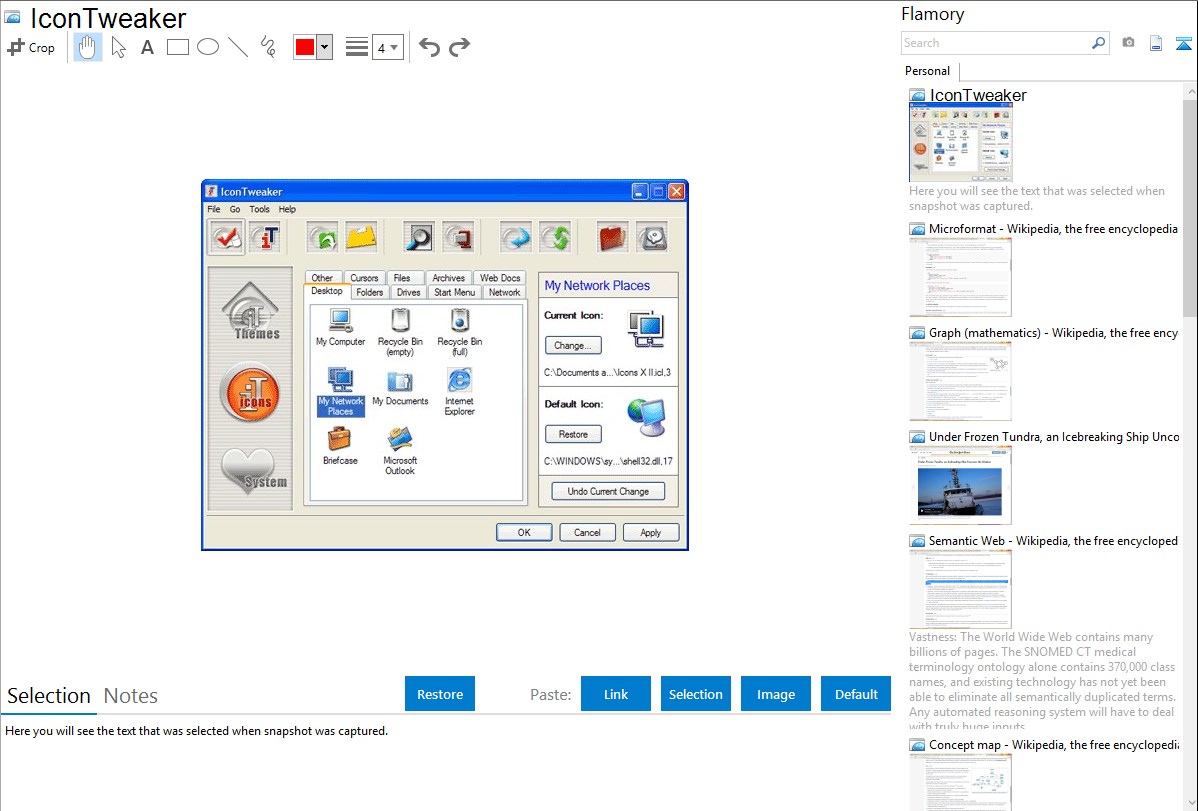Open the color picker dropdown arrow
Image resolution: width=1198 pixels, height=811 pixels.
click(325, 47)
